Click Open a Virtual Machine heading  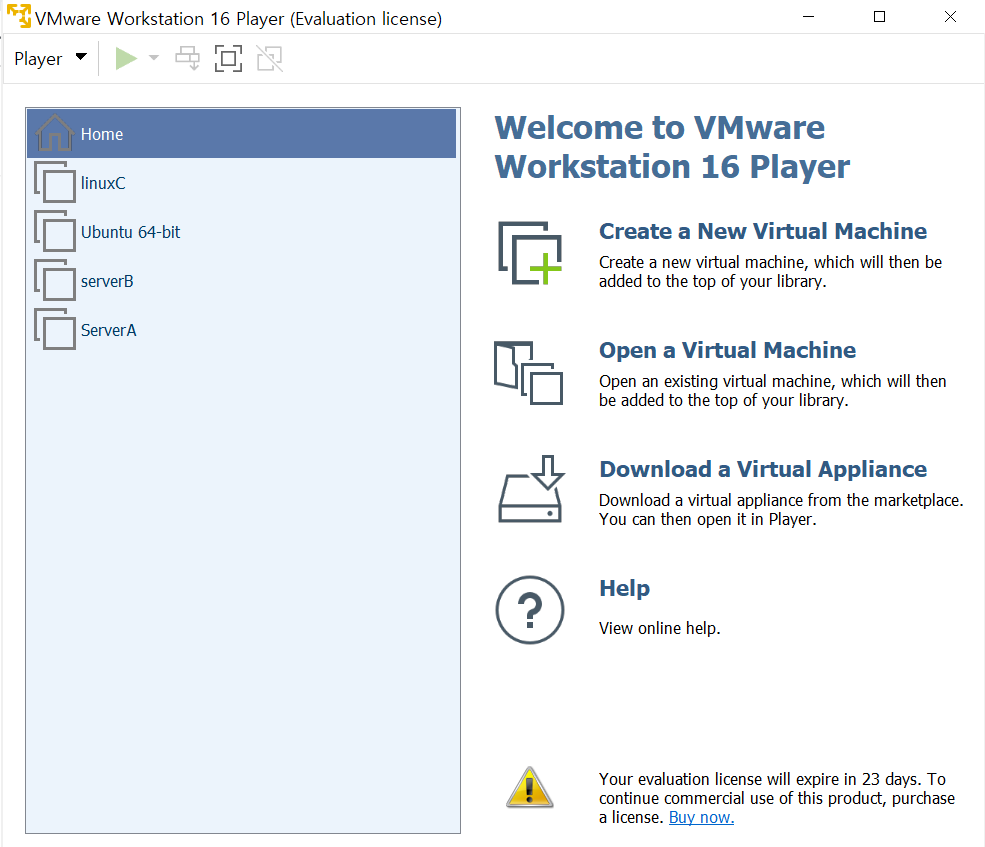(x=727, y=350)
